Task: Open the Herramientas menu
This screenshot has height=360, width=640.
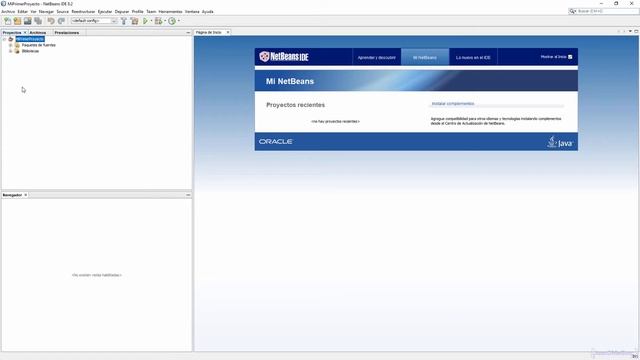Action: [x=170, y=12]
